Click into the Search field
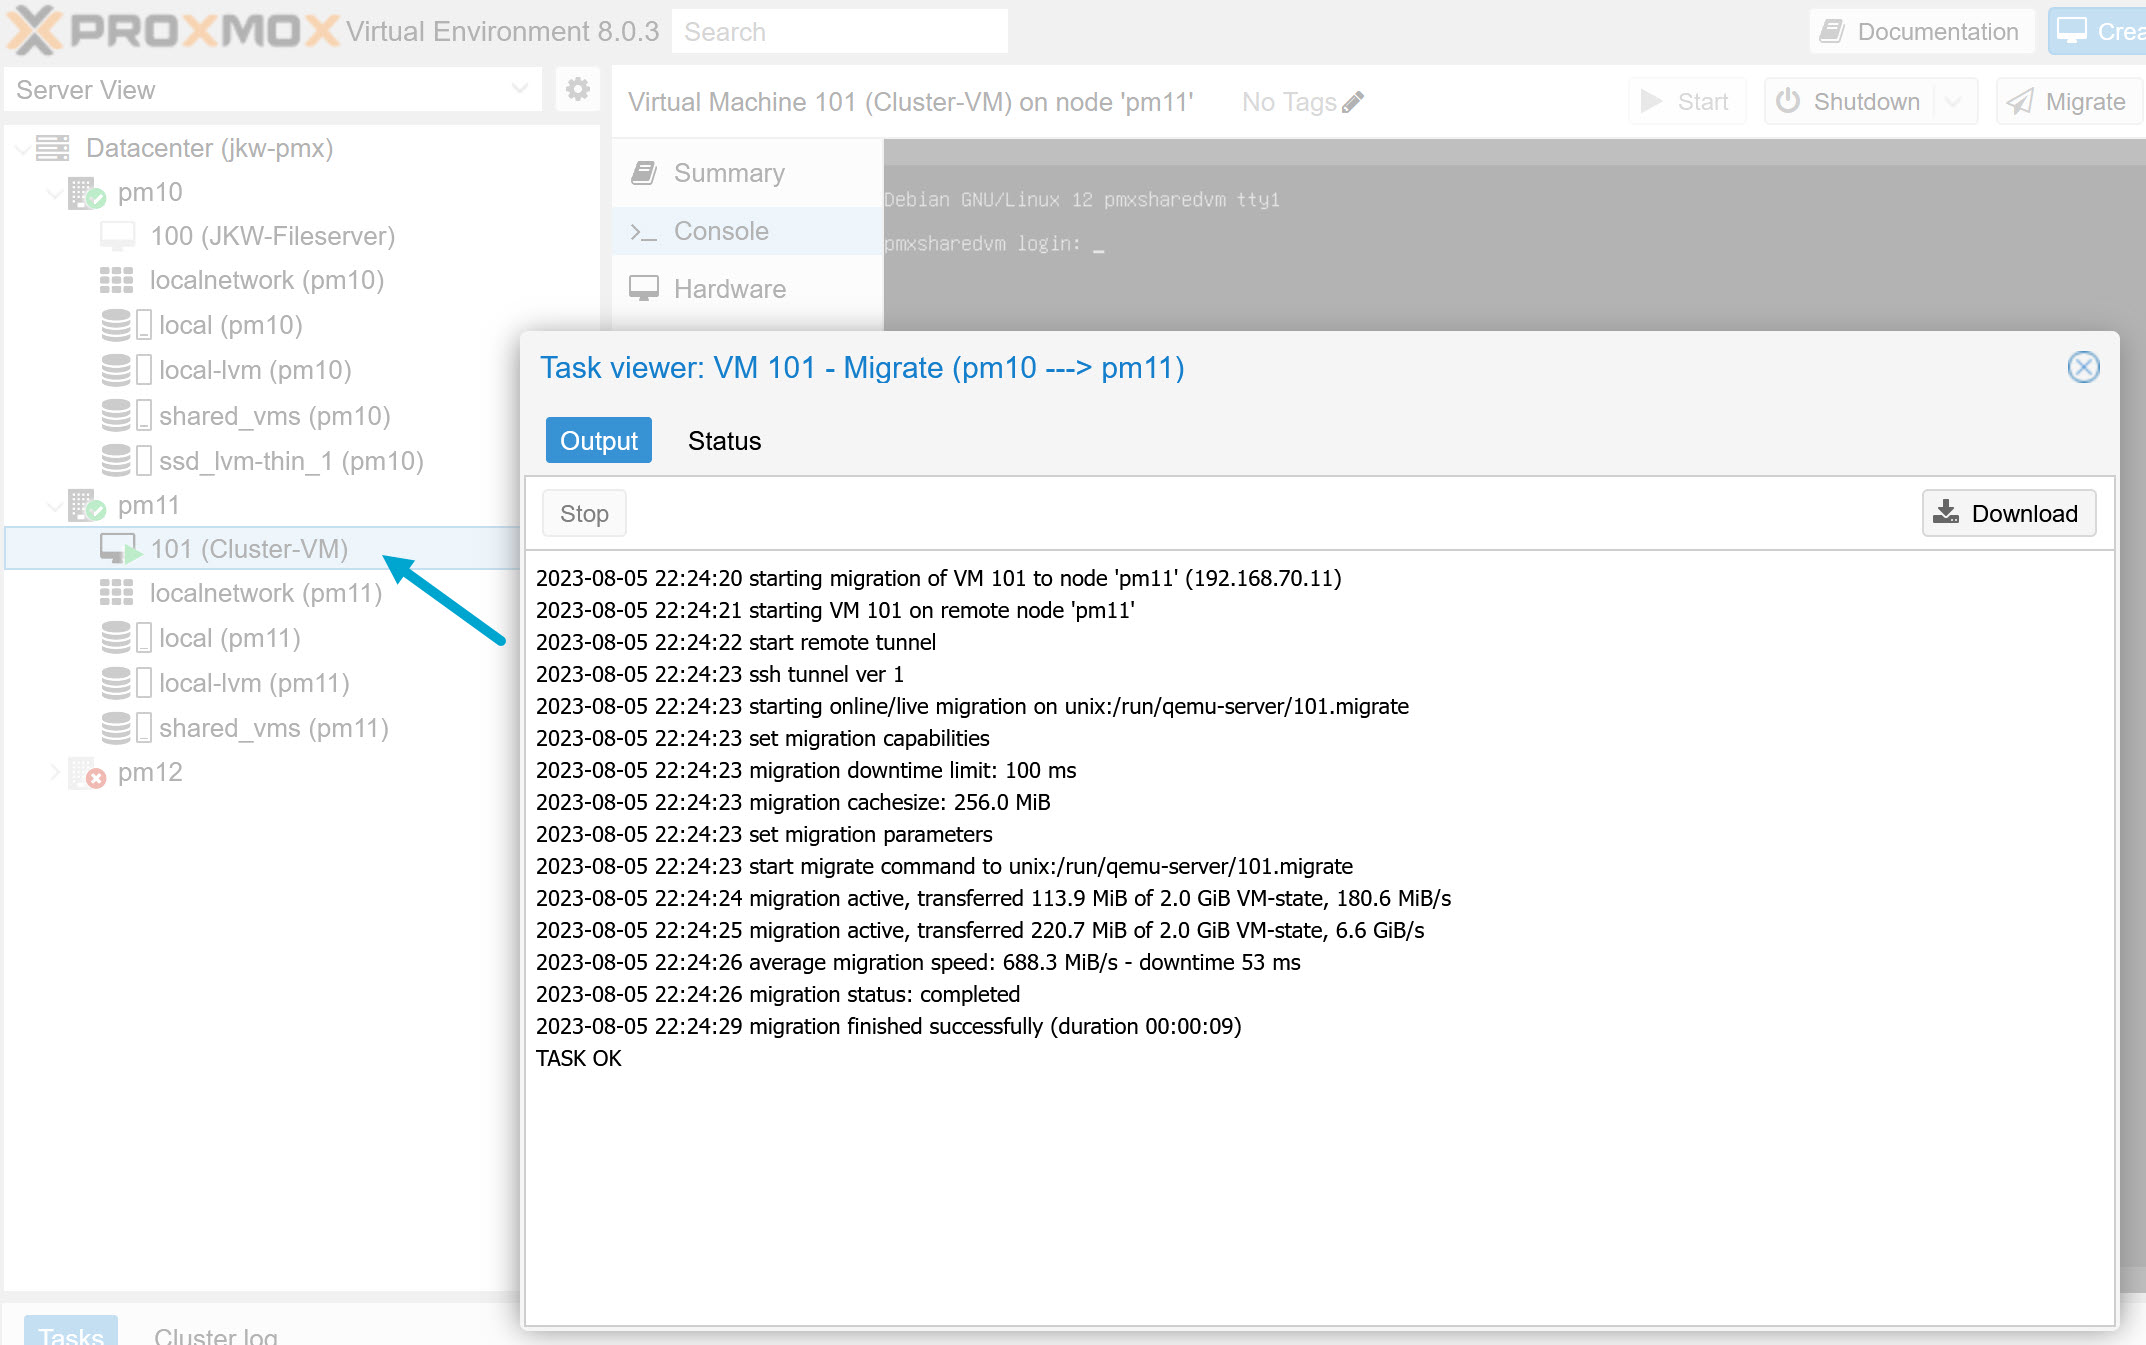 pos(839,32)
